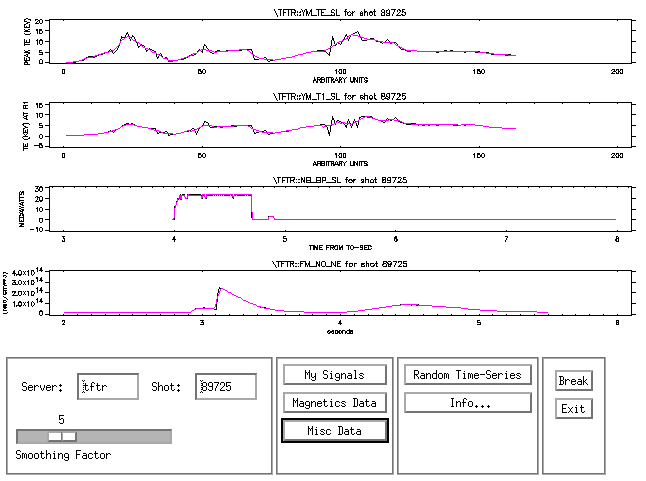Exit the application with the Exit button
The image size is (646, 481).
(x=573, y=408)
